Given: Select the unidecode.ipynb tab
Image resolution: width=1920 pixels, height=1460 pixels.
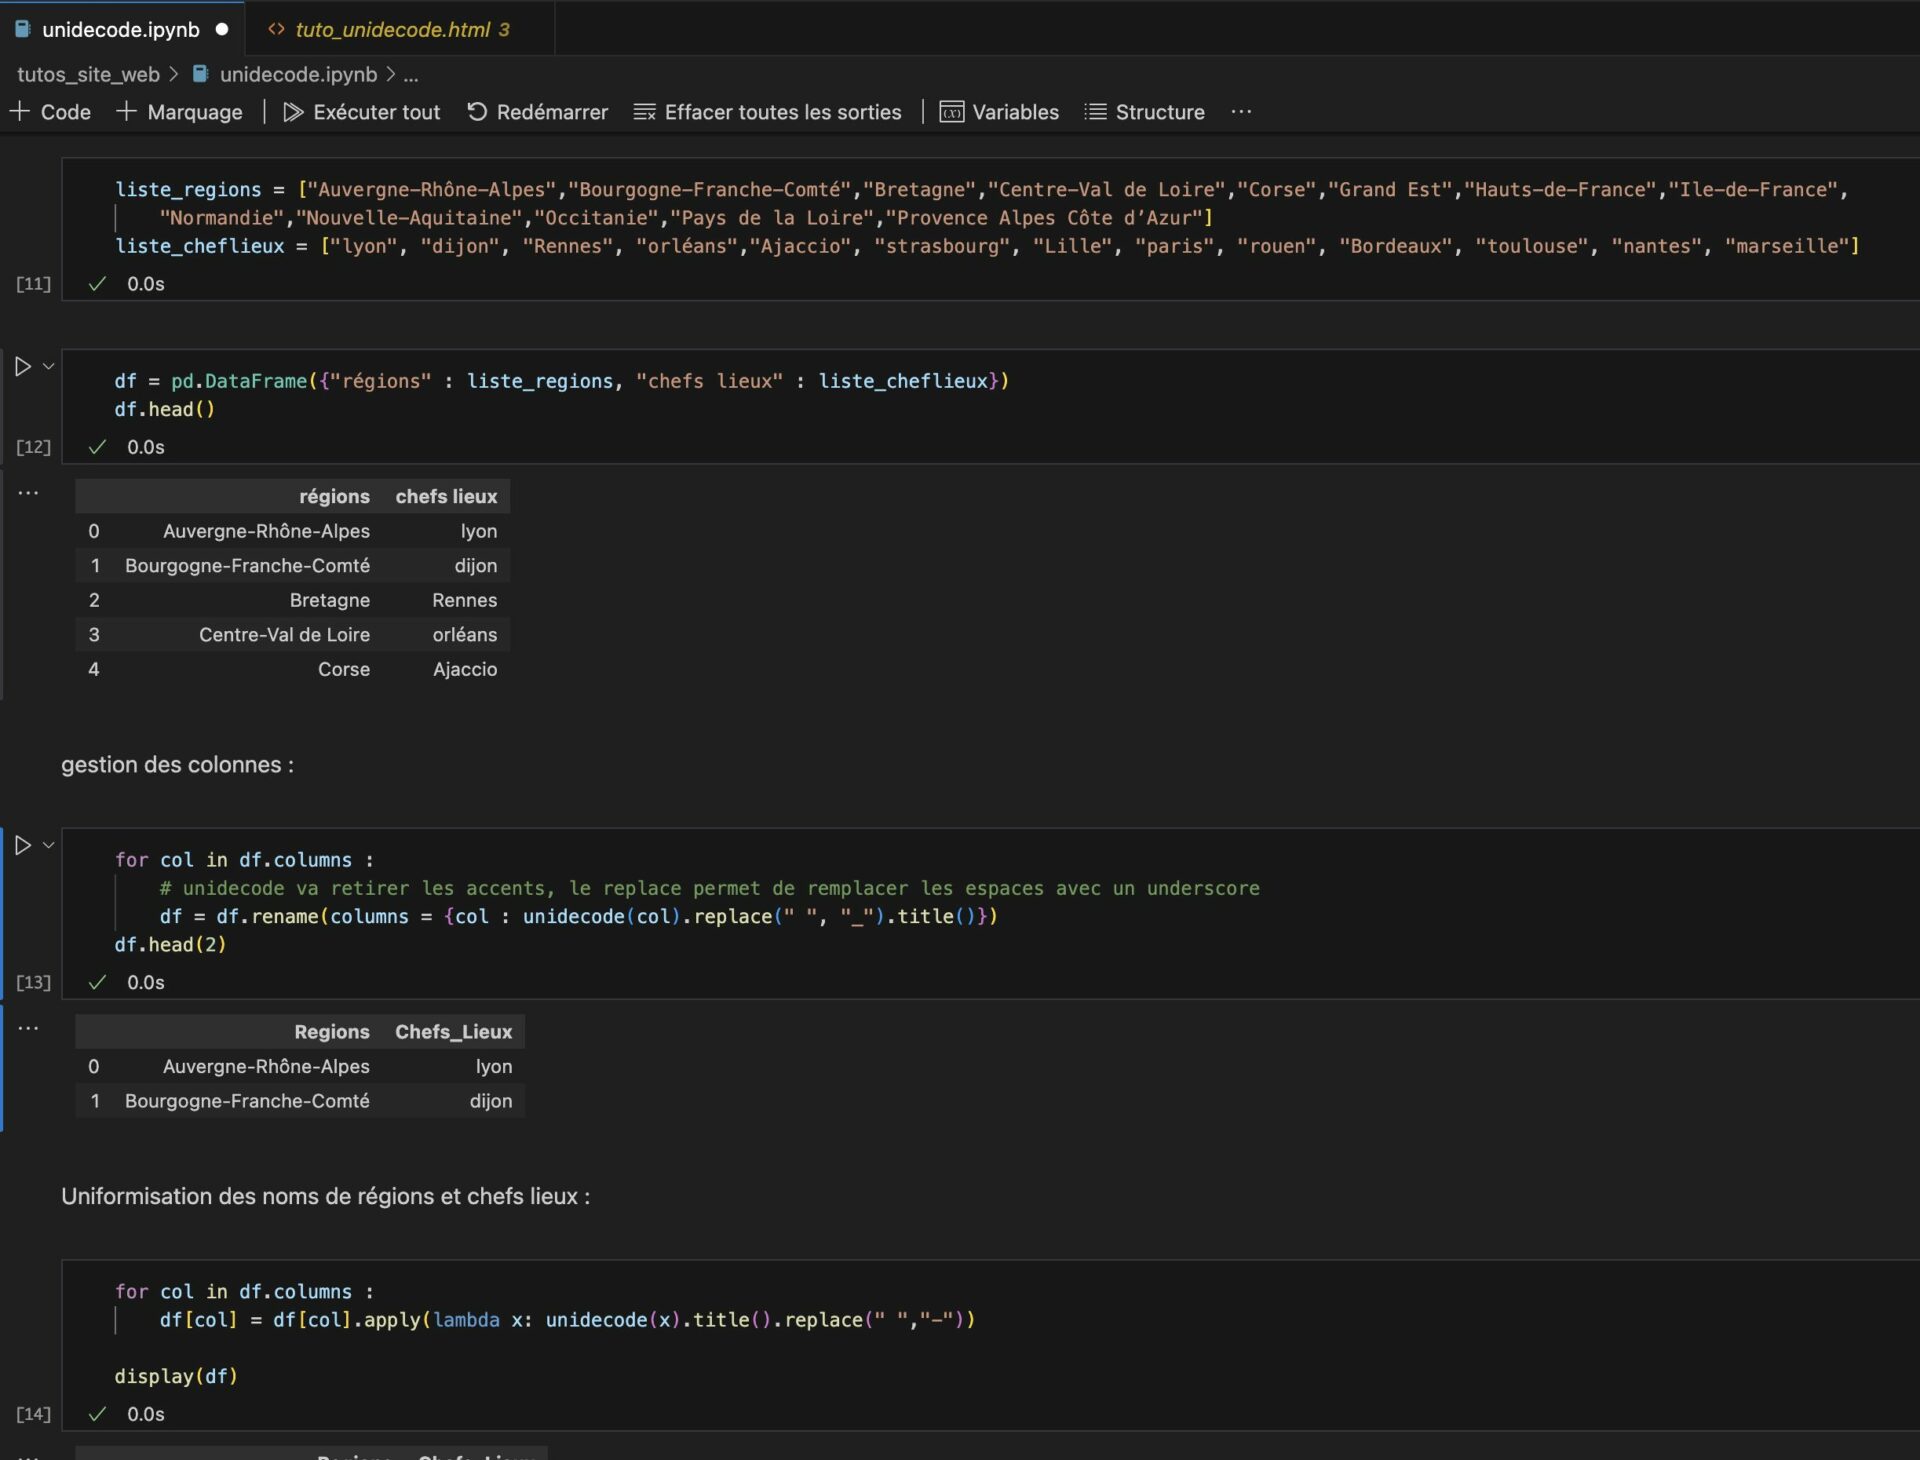Looking at the screenshot, I should click(x=120, y=30).
